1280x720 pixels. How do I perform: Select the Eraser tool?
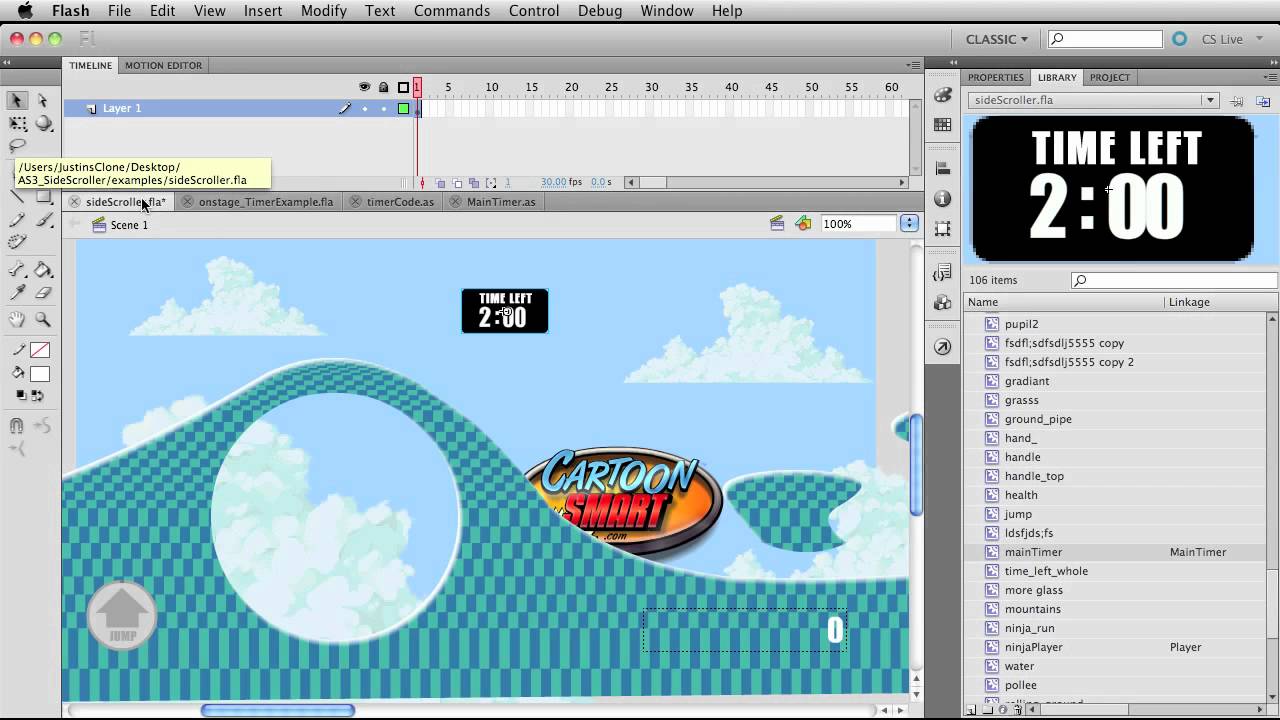tap(43, 293)
